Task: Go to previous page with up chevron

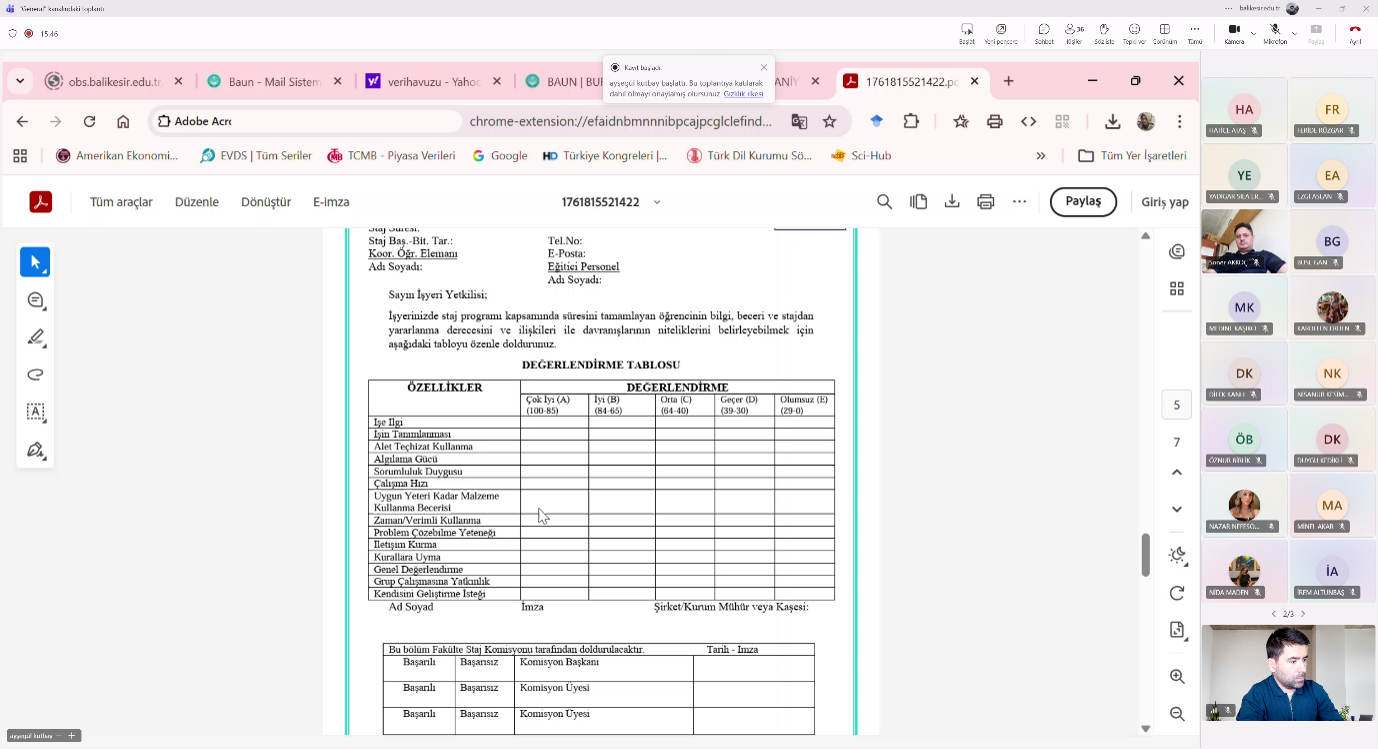Action: [1177, 472]
